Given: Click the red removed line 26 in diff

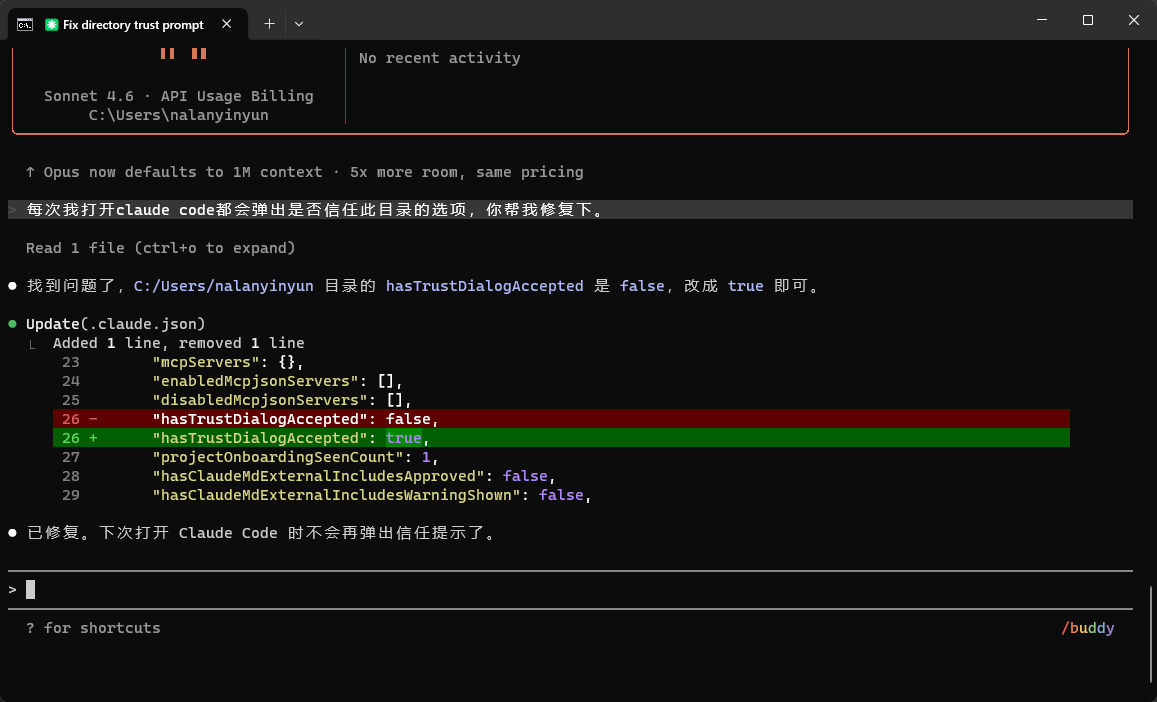Looking at the screenshot, I should (x=560, y=419).
